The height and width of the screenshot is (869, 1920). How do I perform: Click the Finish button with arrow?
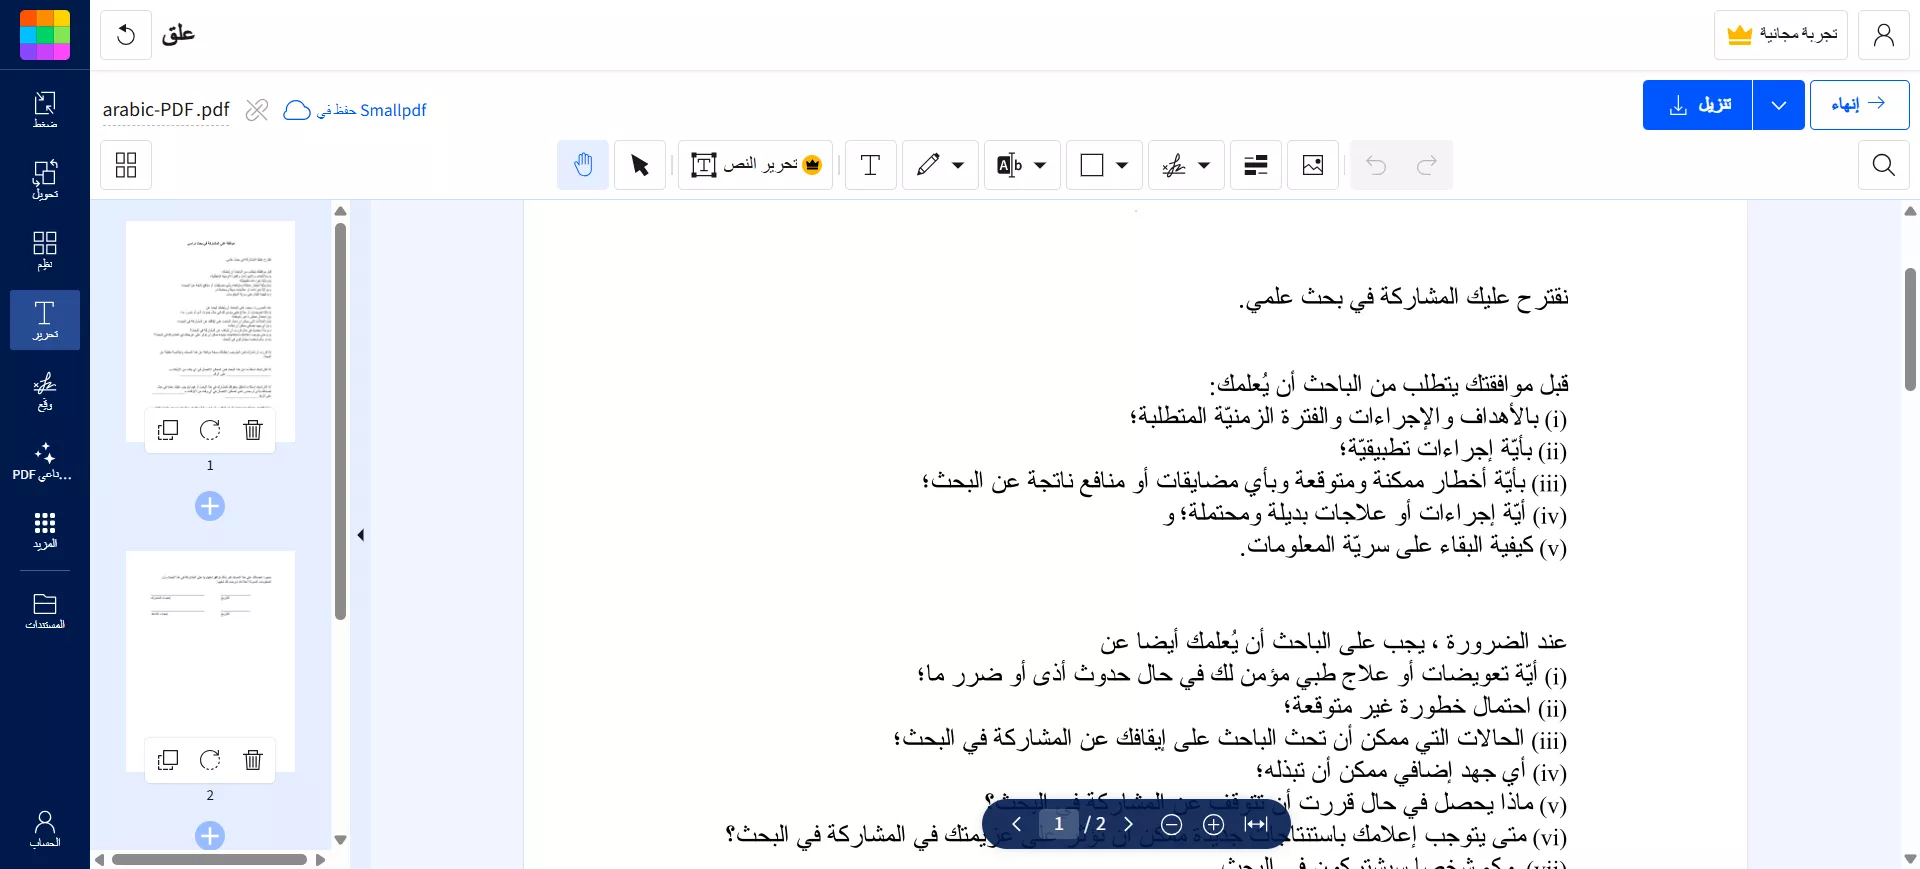point(1860,105)
